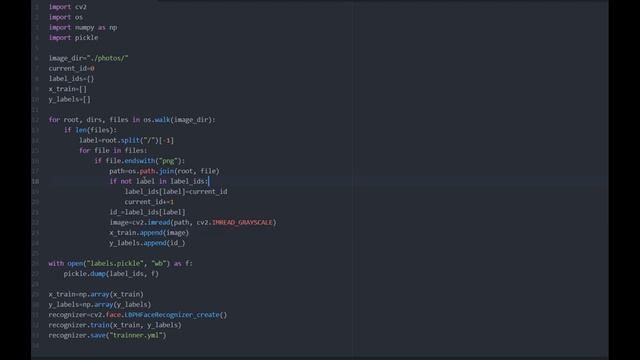Click the 'y_labels=[]' line
Screen dimensions: 640x360
[70, 99]
